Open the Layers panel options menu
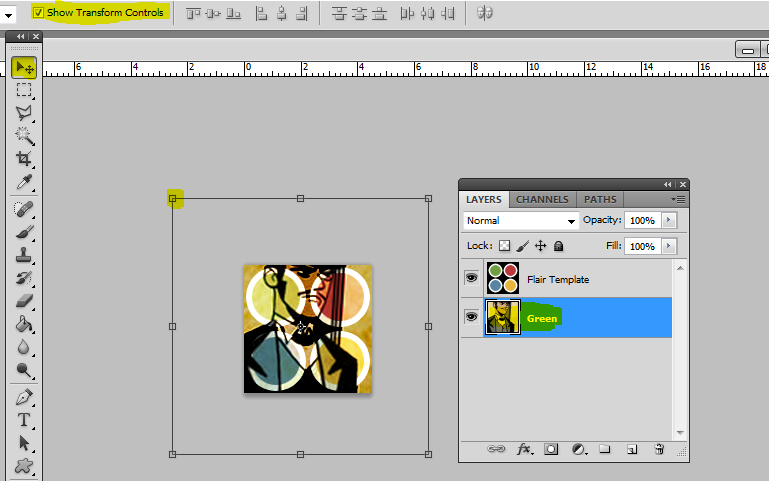This screenshot has width=769, height=481. (678, 200)
